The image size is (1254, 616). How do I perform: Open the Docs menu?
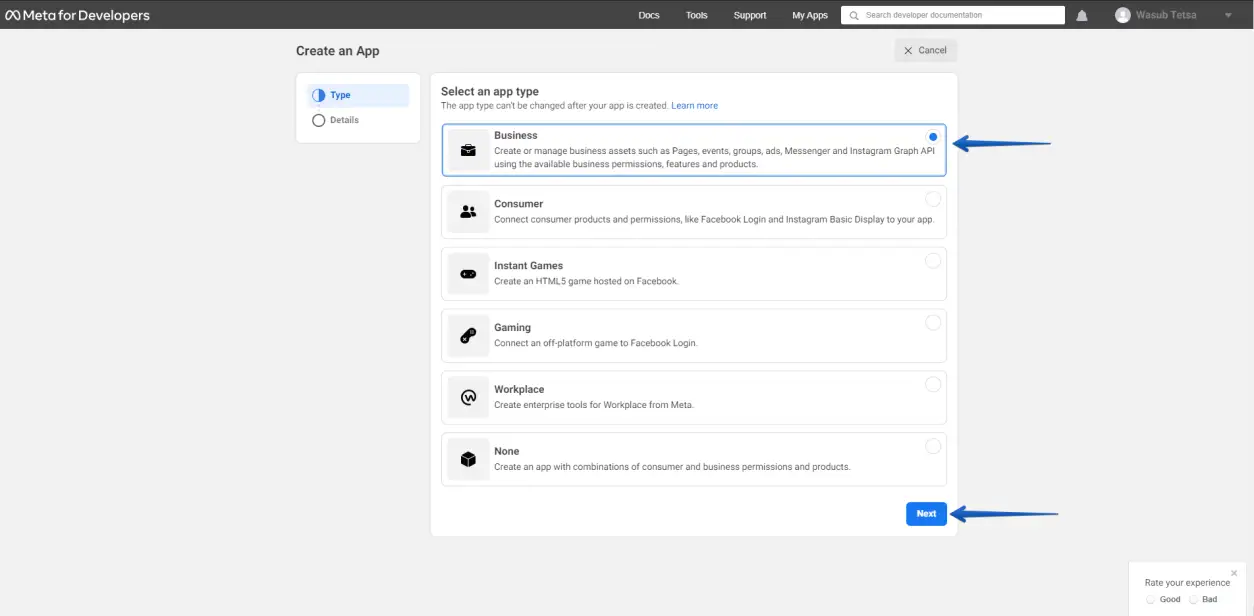[649, 15]
